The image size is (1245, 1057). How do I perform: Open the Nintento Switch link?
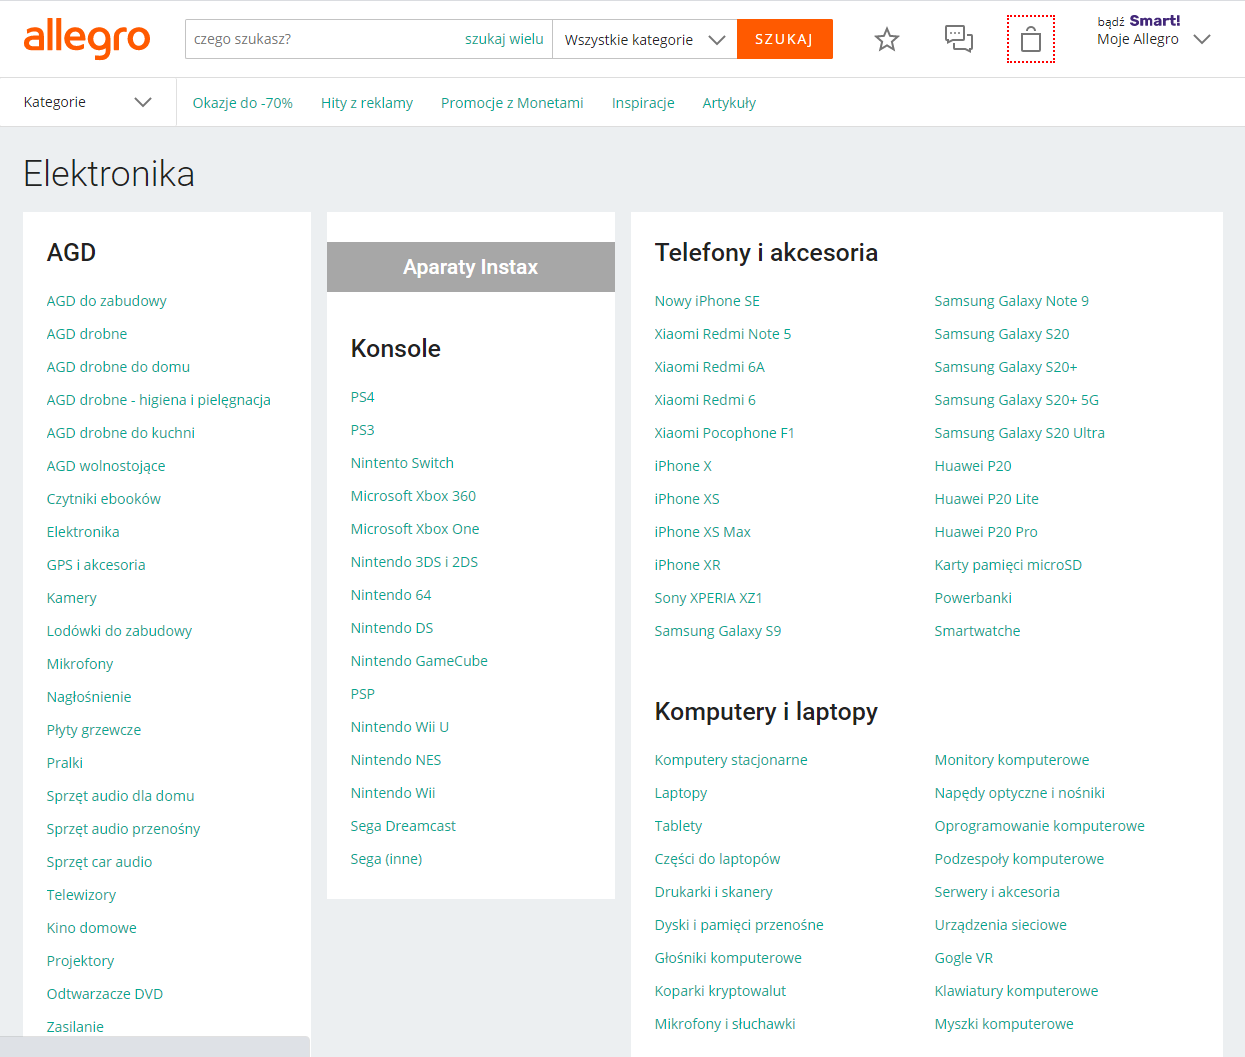point(402,463)
